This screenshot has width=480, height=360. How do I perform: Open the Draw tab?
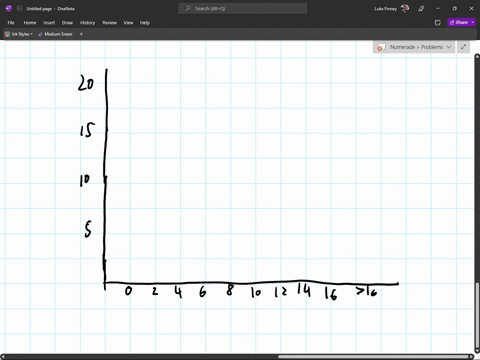(67, 23)
